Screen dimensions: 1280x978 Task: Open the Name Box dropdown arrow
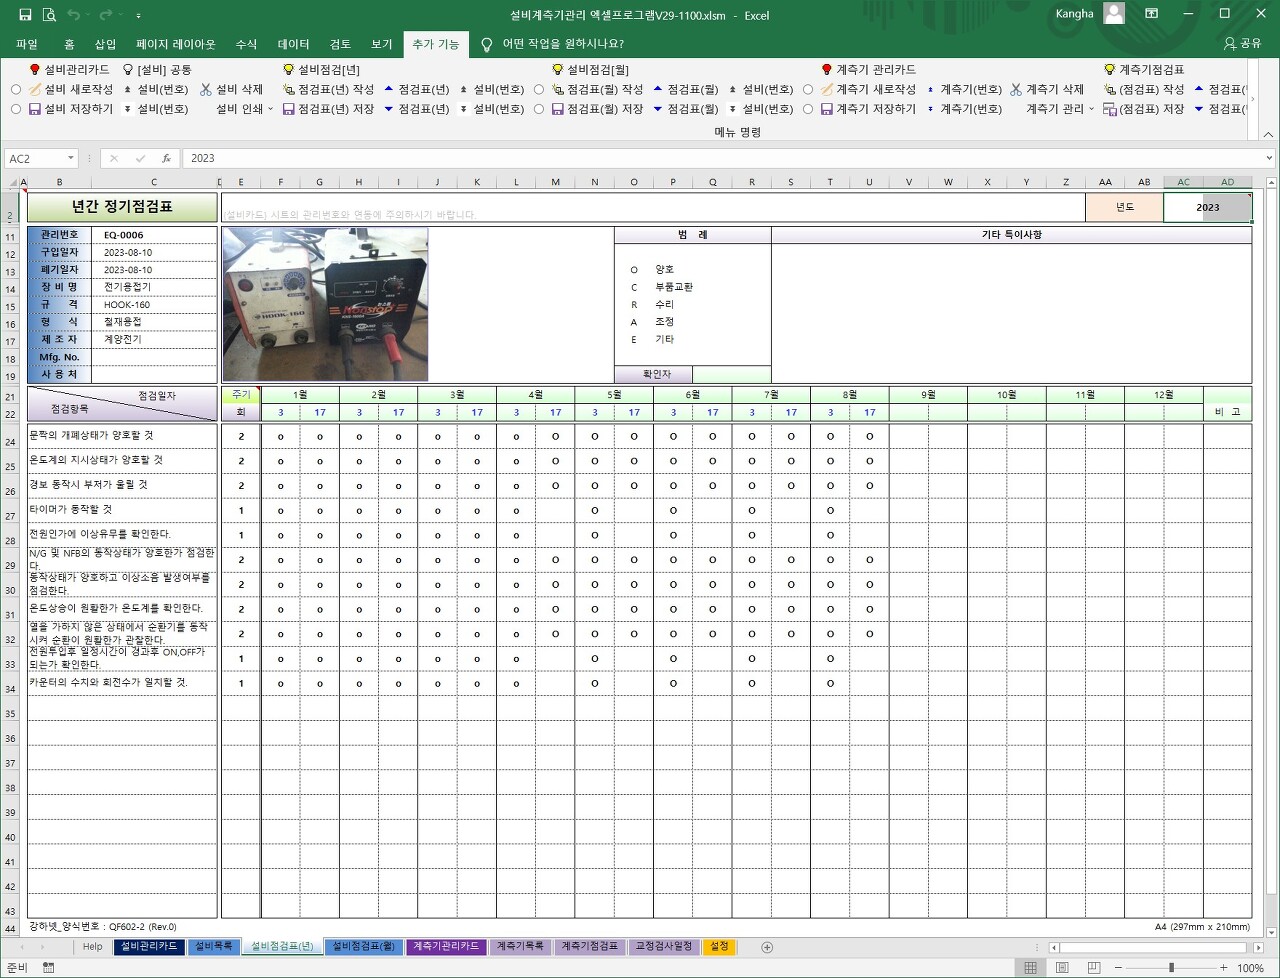click(x=71, y=158)
